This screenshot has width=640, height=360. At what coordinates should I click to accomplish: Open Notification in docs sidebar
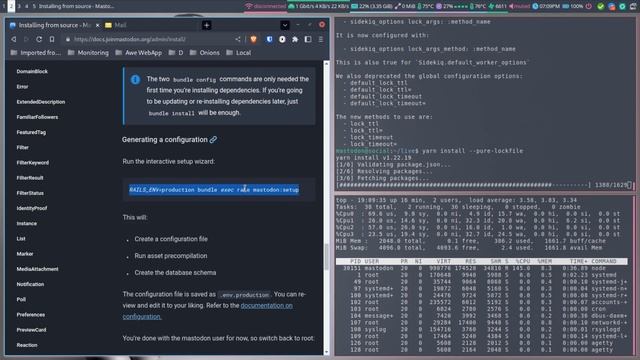(30, 284)
